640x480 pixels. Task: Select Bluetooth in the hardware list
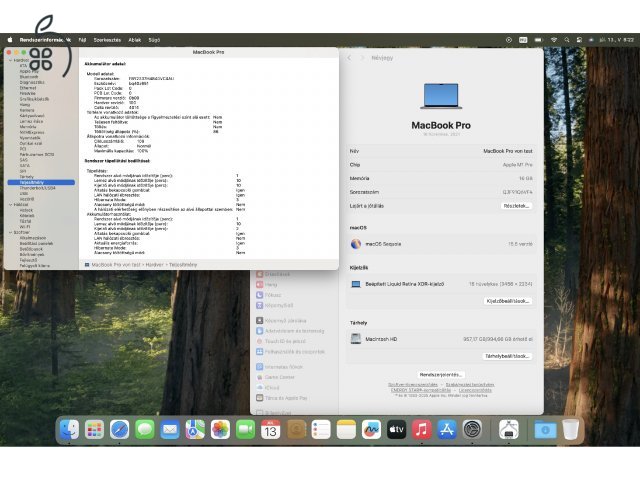coord(29,77)
